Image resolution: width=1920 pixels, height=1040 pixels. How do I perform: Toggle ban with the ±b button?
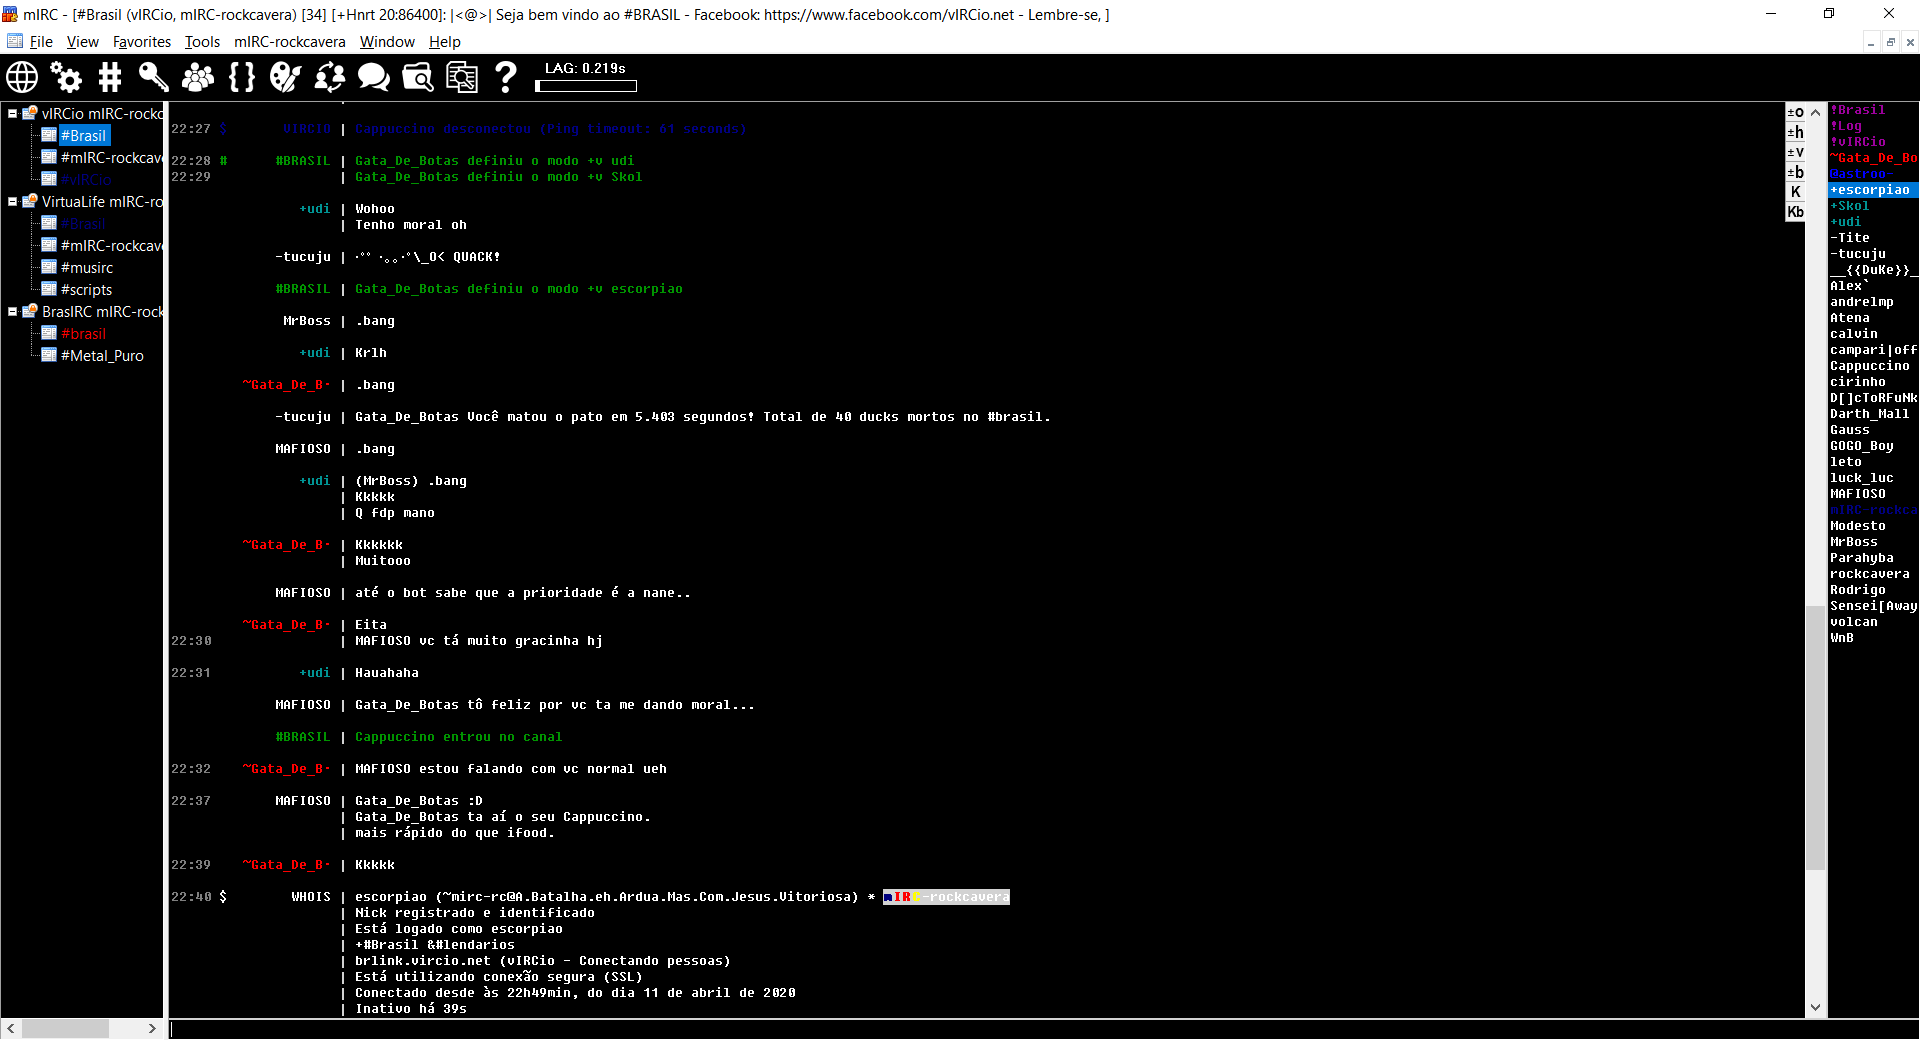point(1796,171)
